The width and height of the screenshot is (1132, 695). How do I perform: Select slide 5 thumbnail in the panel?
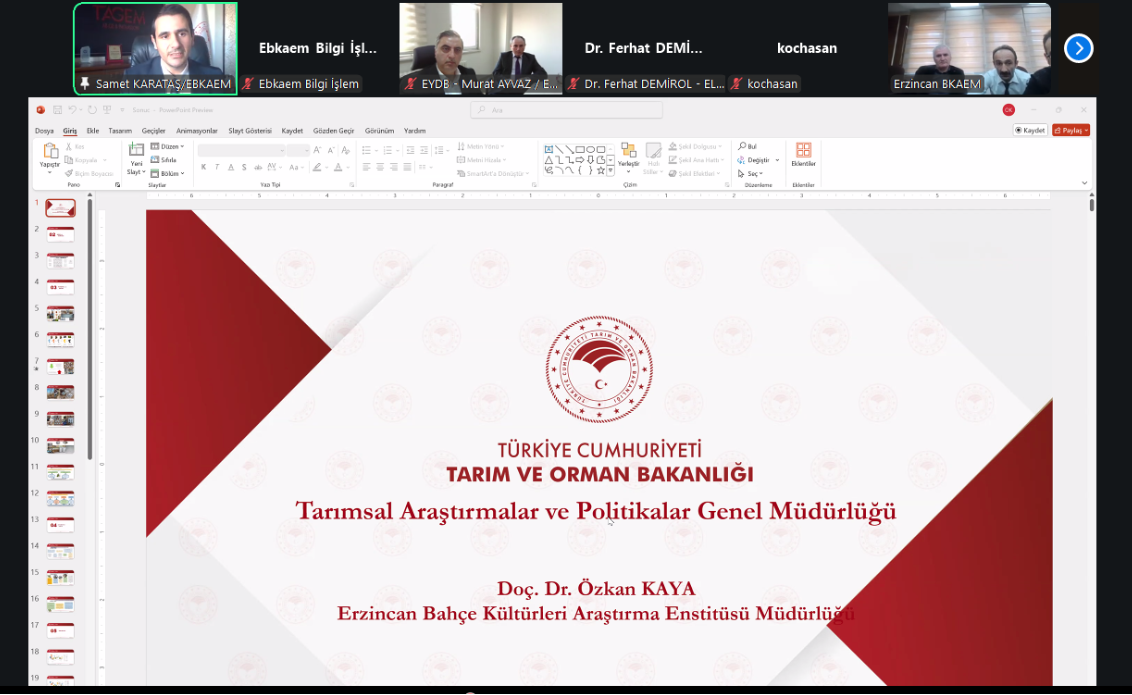tap(60, 313)
